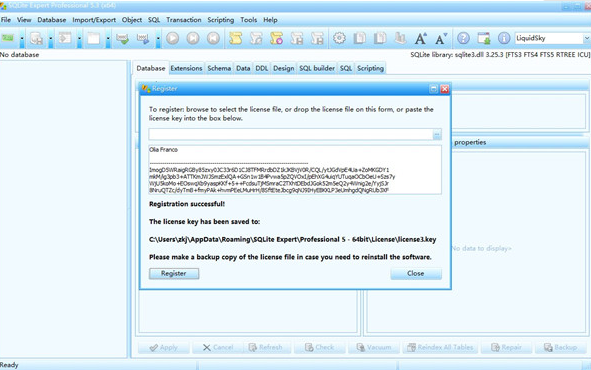
Task: Click the Register button in dialog
Action: (174, 274)
